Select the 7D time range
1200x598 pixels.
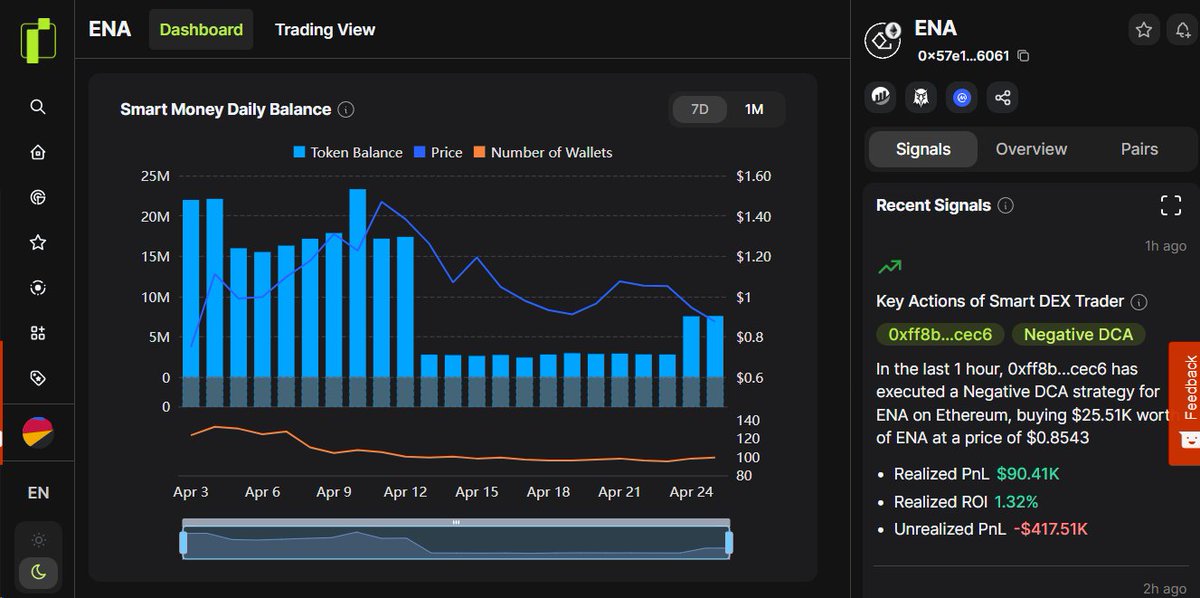699,109
